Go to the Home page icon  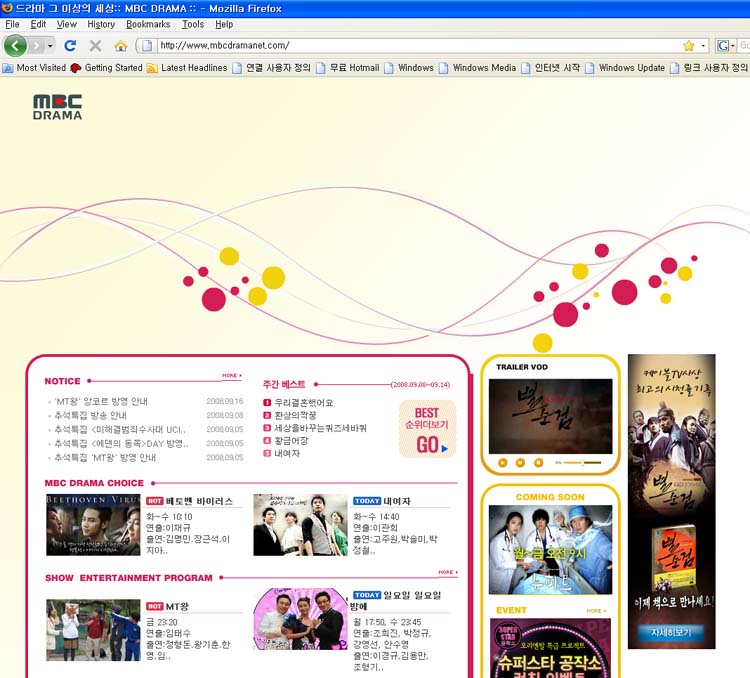121,46
